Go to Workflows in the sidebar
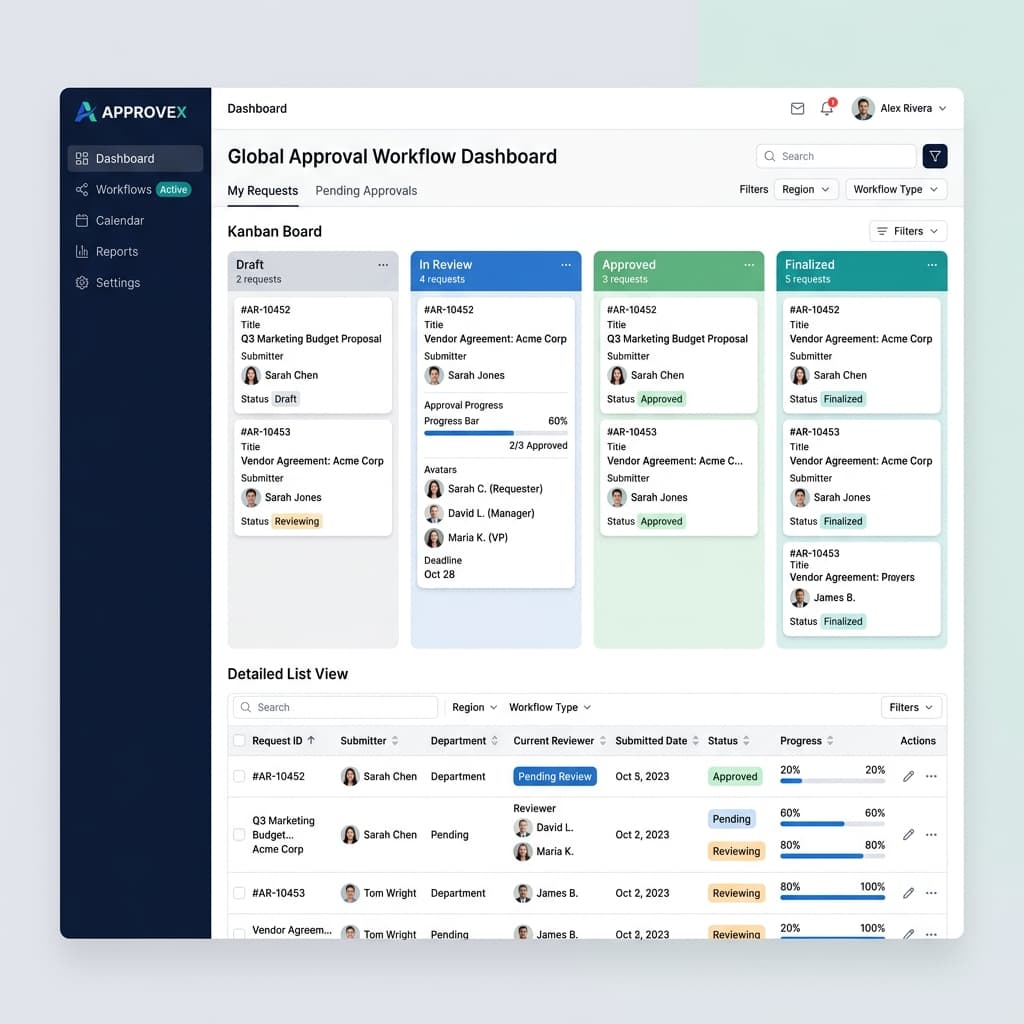Viewport: 1024px width, 1024px height. click(135, 189)
